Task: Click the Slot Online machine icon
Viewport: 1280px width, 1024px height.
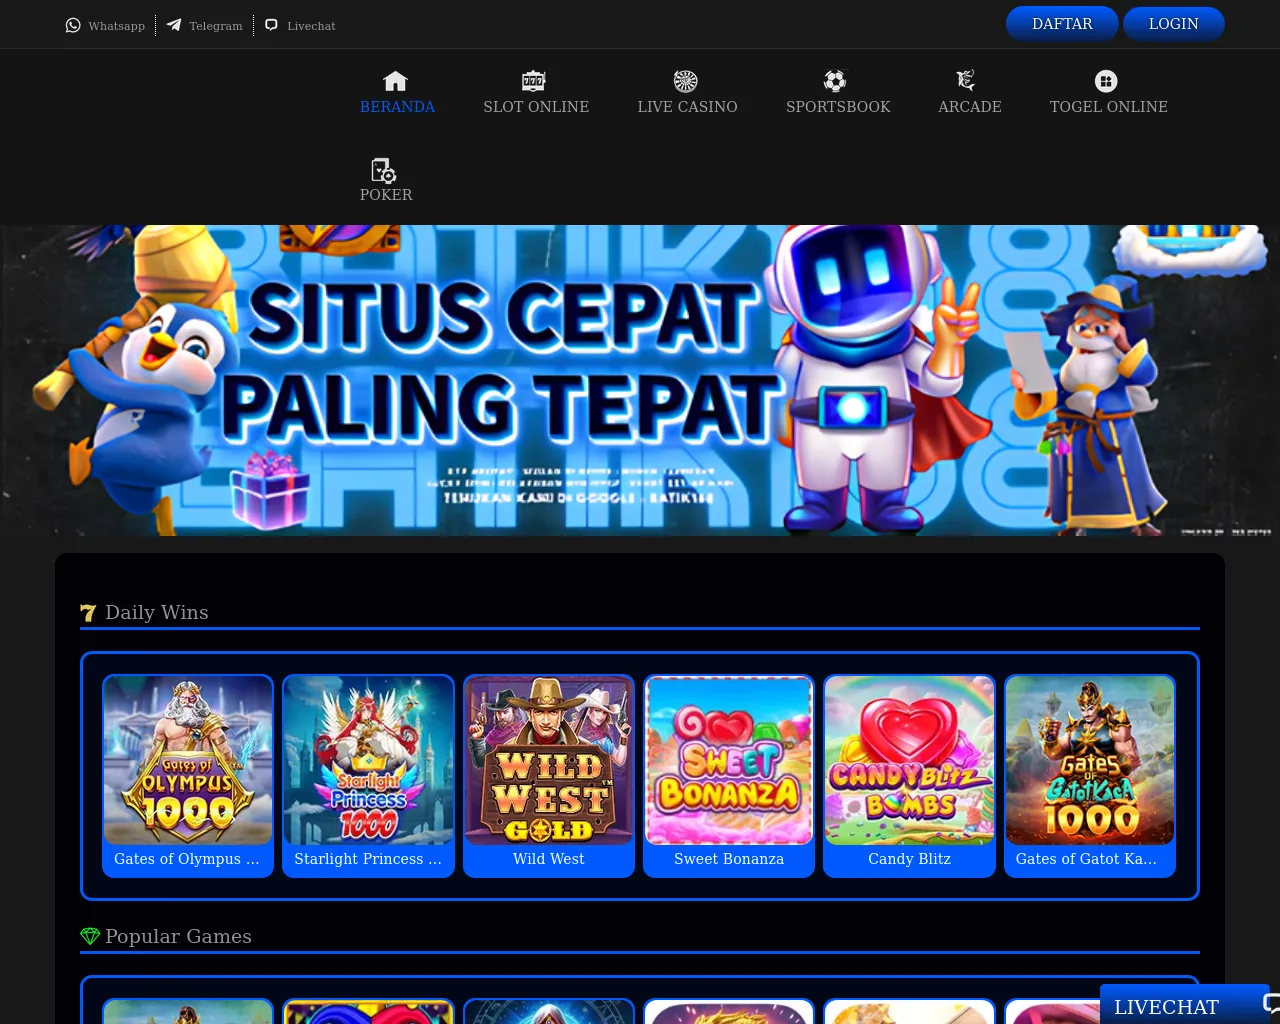Action: tap(534, 81)
